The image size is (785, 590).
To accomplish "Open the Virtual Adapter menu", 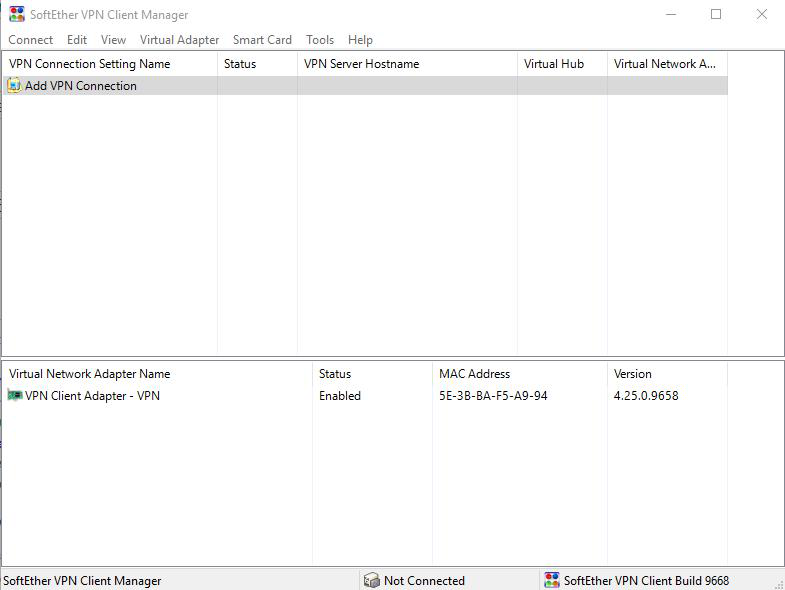I will point(179,40).
